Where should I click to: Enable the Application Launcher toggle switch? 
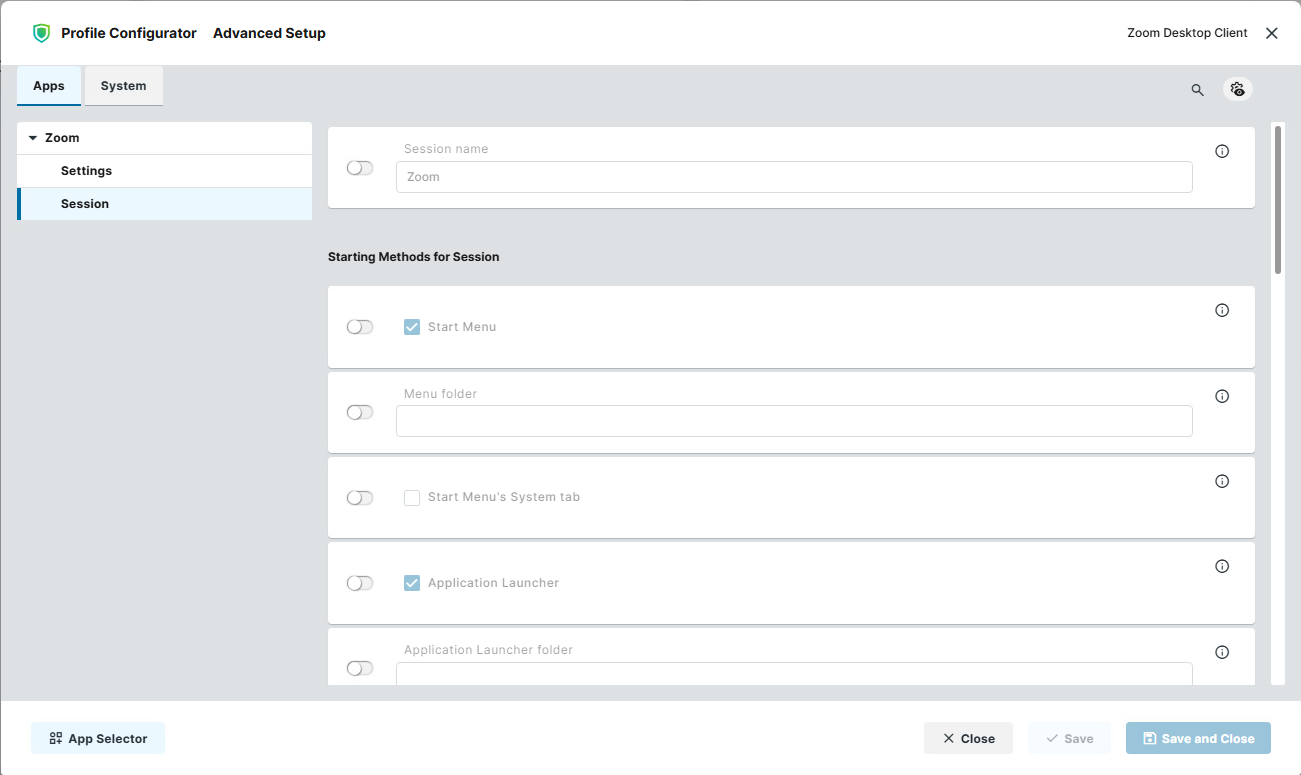(x=360, y=583)
